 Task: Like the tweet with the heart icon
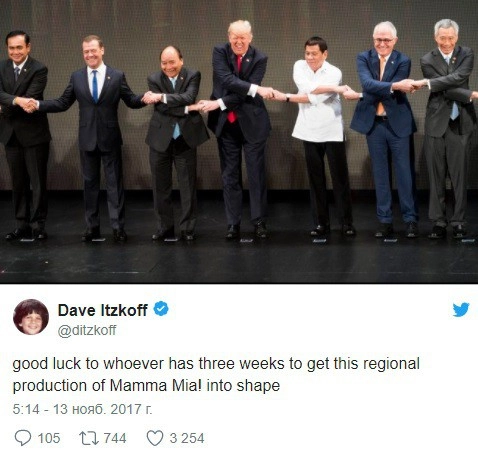[155, 438]
